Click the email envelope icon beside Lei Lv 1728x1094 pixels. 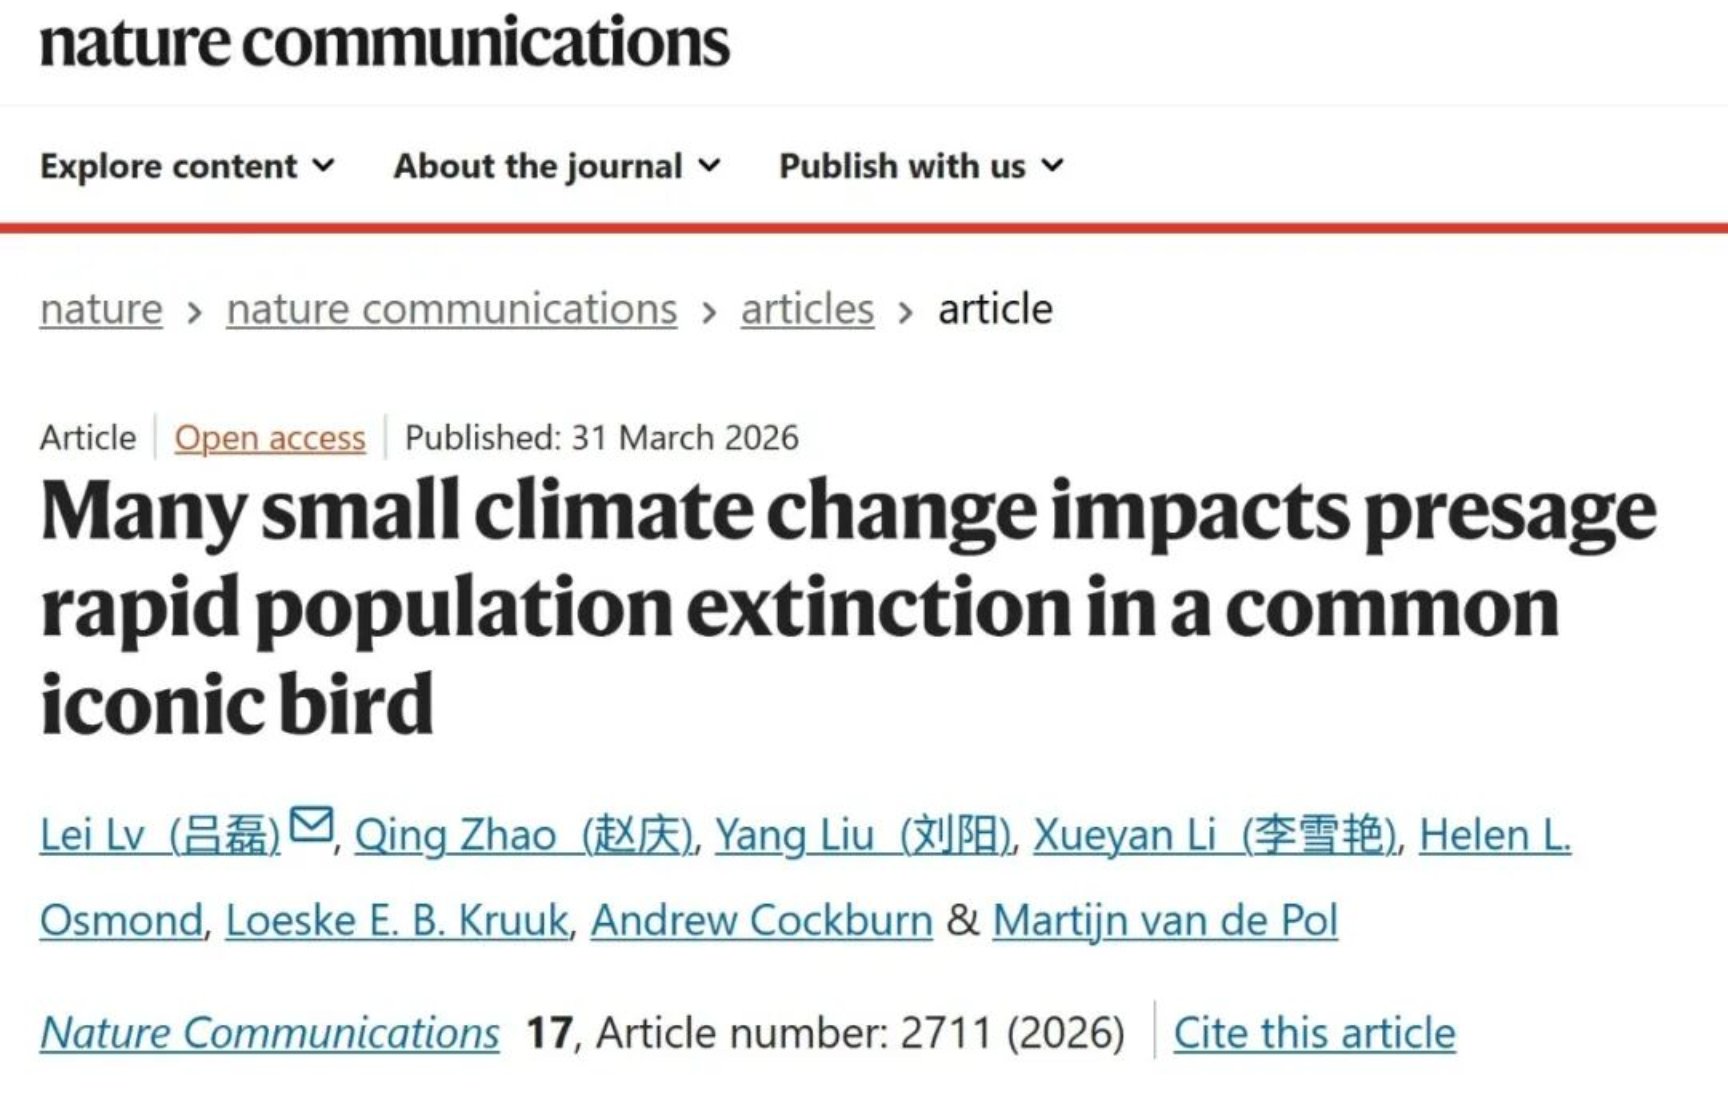pyautogui.click(x=311, y=825)
